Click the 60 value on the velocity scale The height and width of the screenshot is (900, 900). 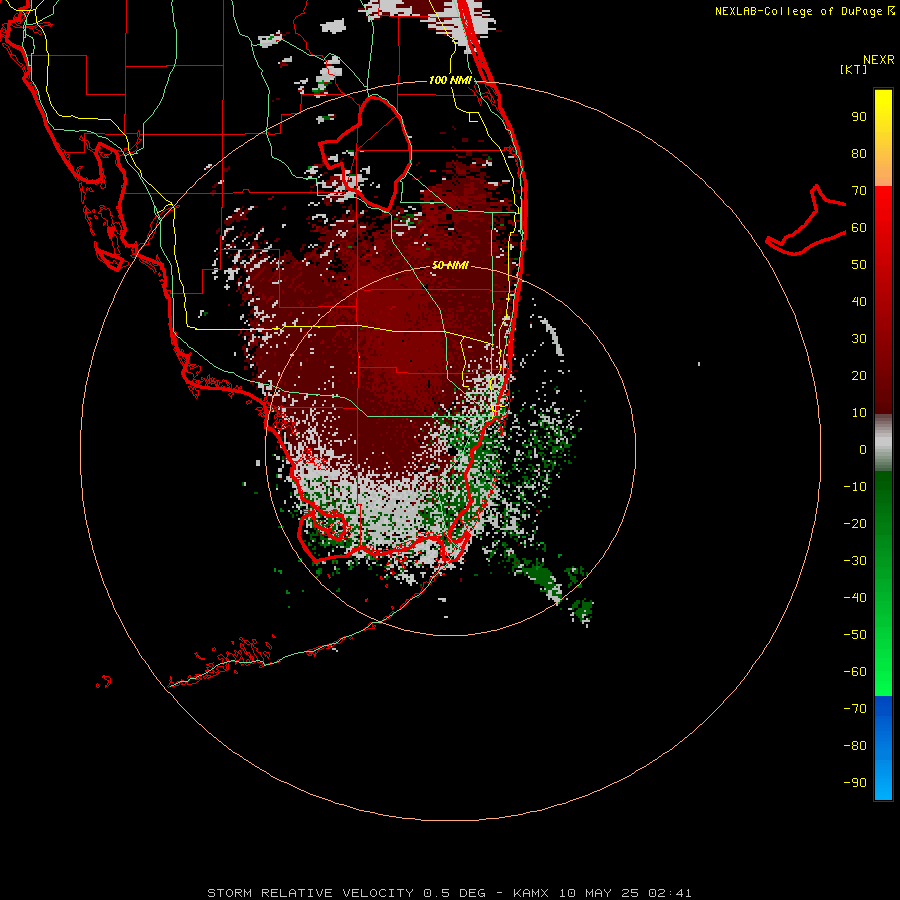tap(859, 228)
